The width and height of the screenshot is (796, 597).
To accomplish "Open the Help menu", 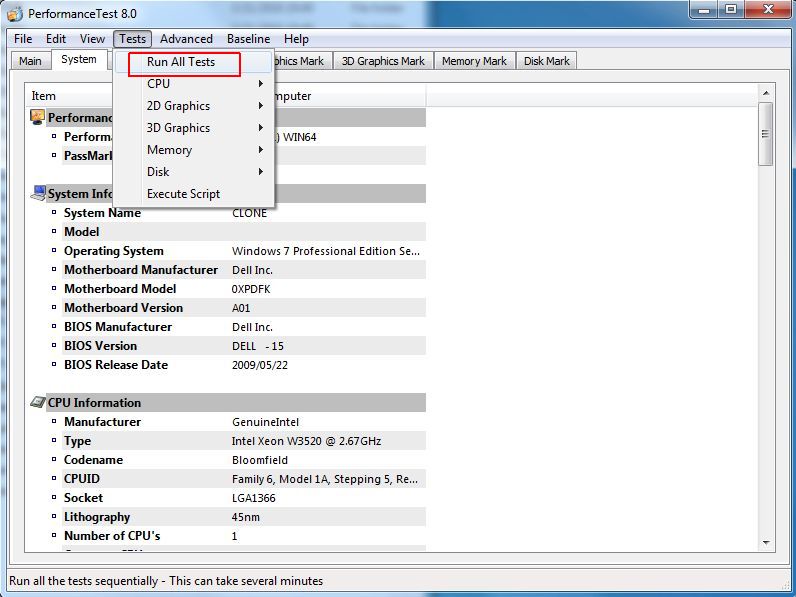I will pyautogui.click(x=296, y=39).
